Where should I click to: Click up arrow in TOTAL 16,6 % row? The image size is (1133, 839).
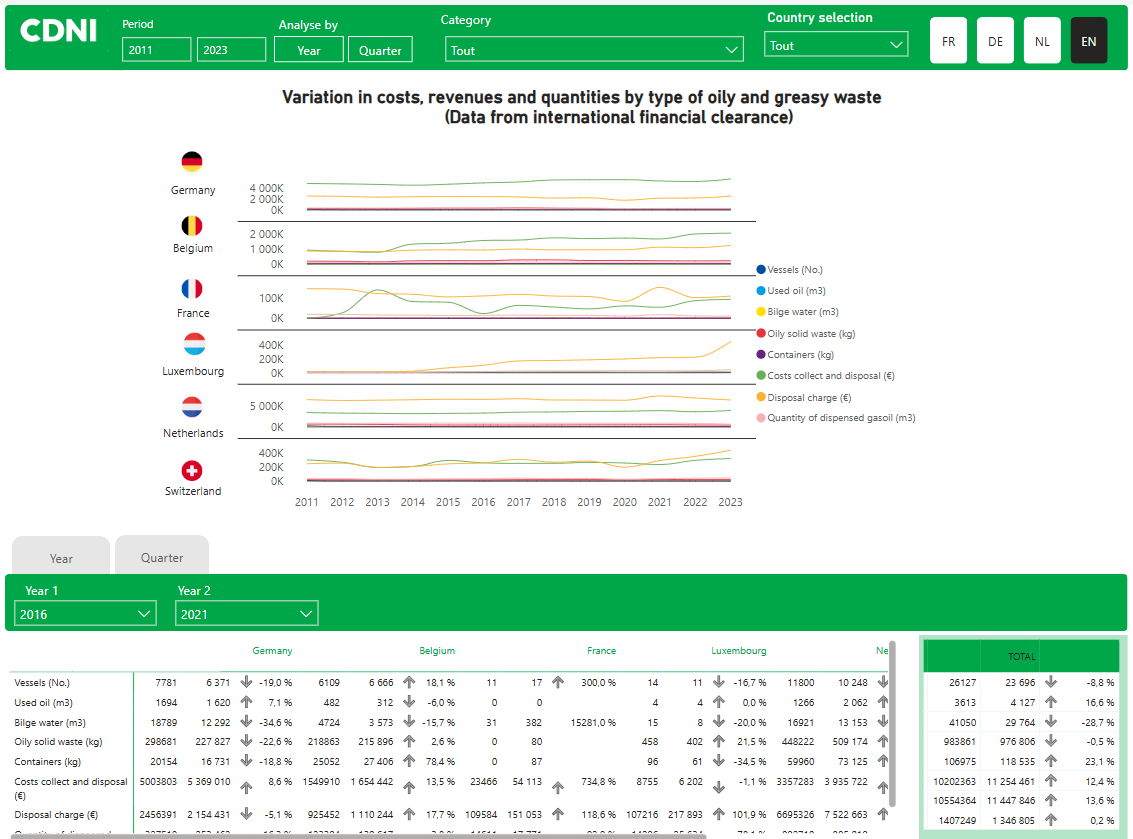click(x=1051, y=702)
